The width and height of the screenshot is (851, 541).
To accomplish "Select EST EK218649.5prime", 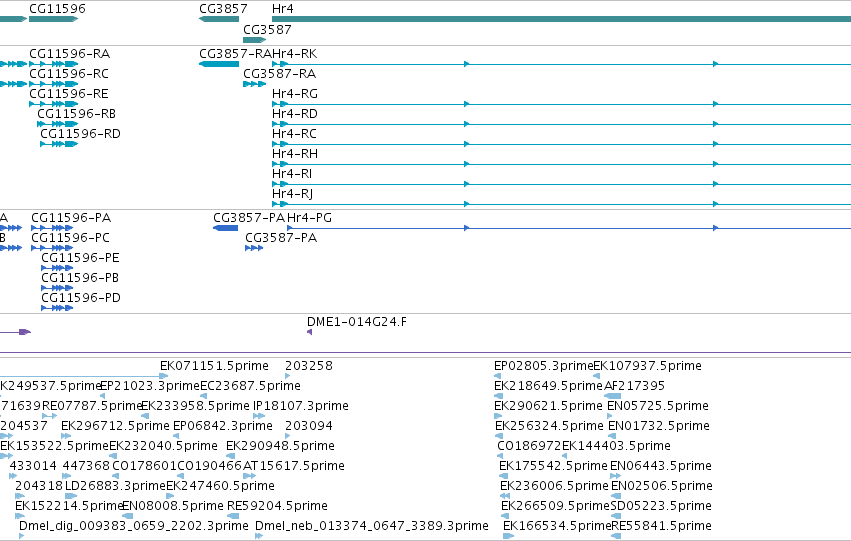I will [x=549, y=386].
